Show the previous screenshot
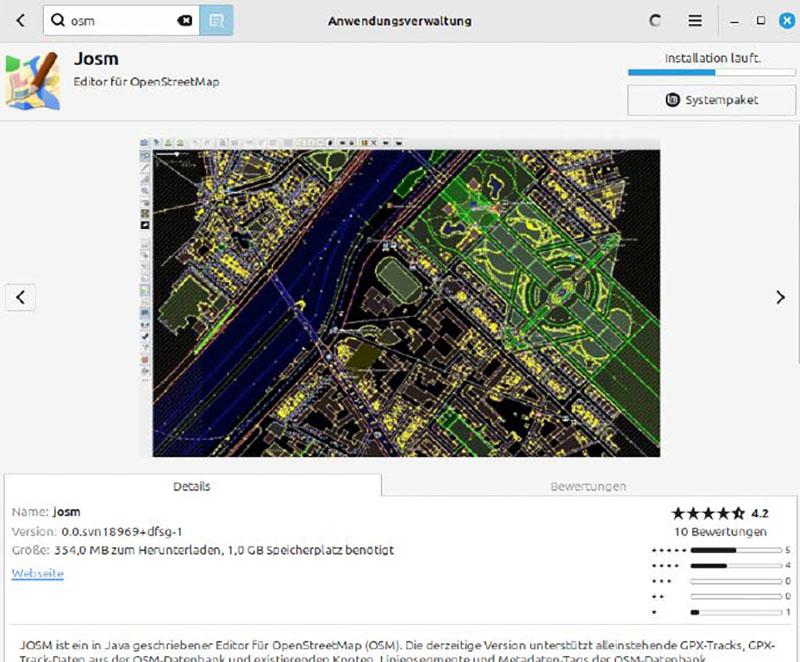Viewport: 800px width, 662px height. tap(20, 296)
